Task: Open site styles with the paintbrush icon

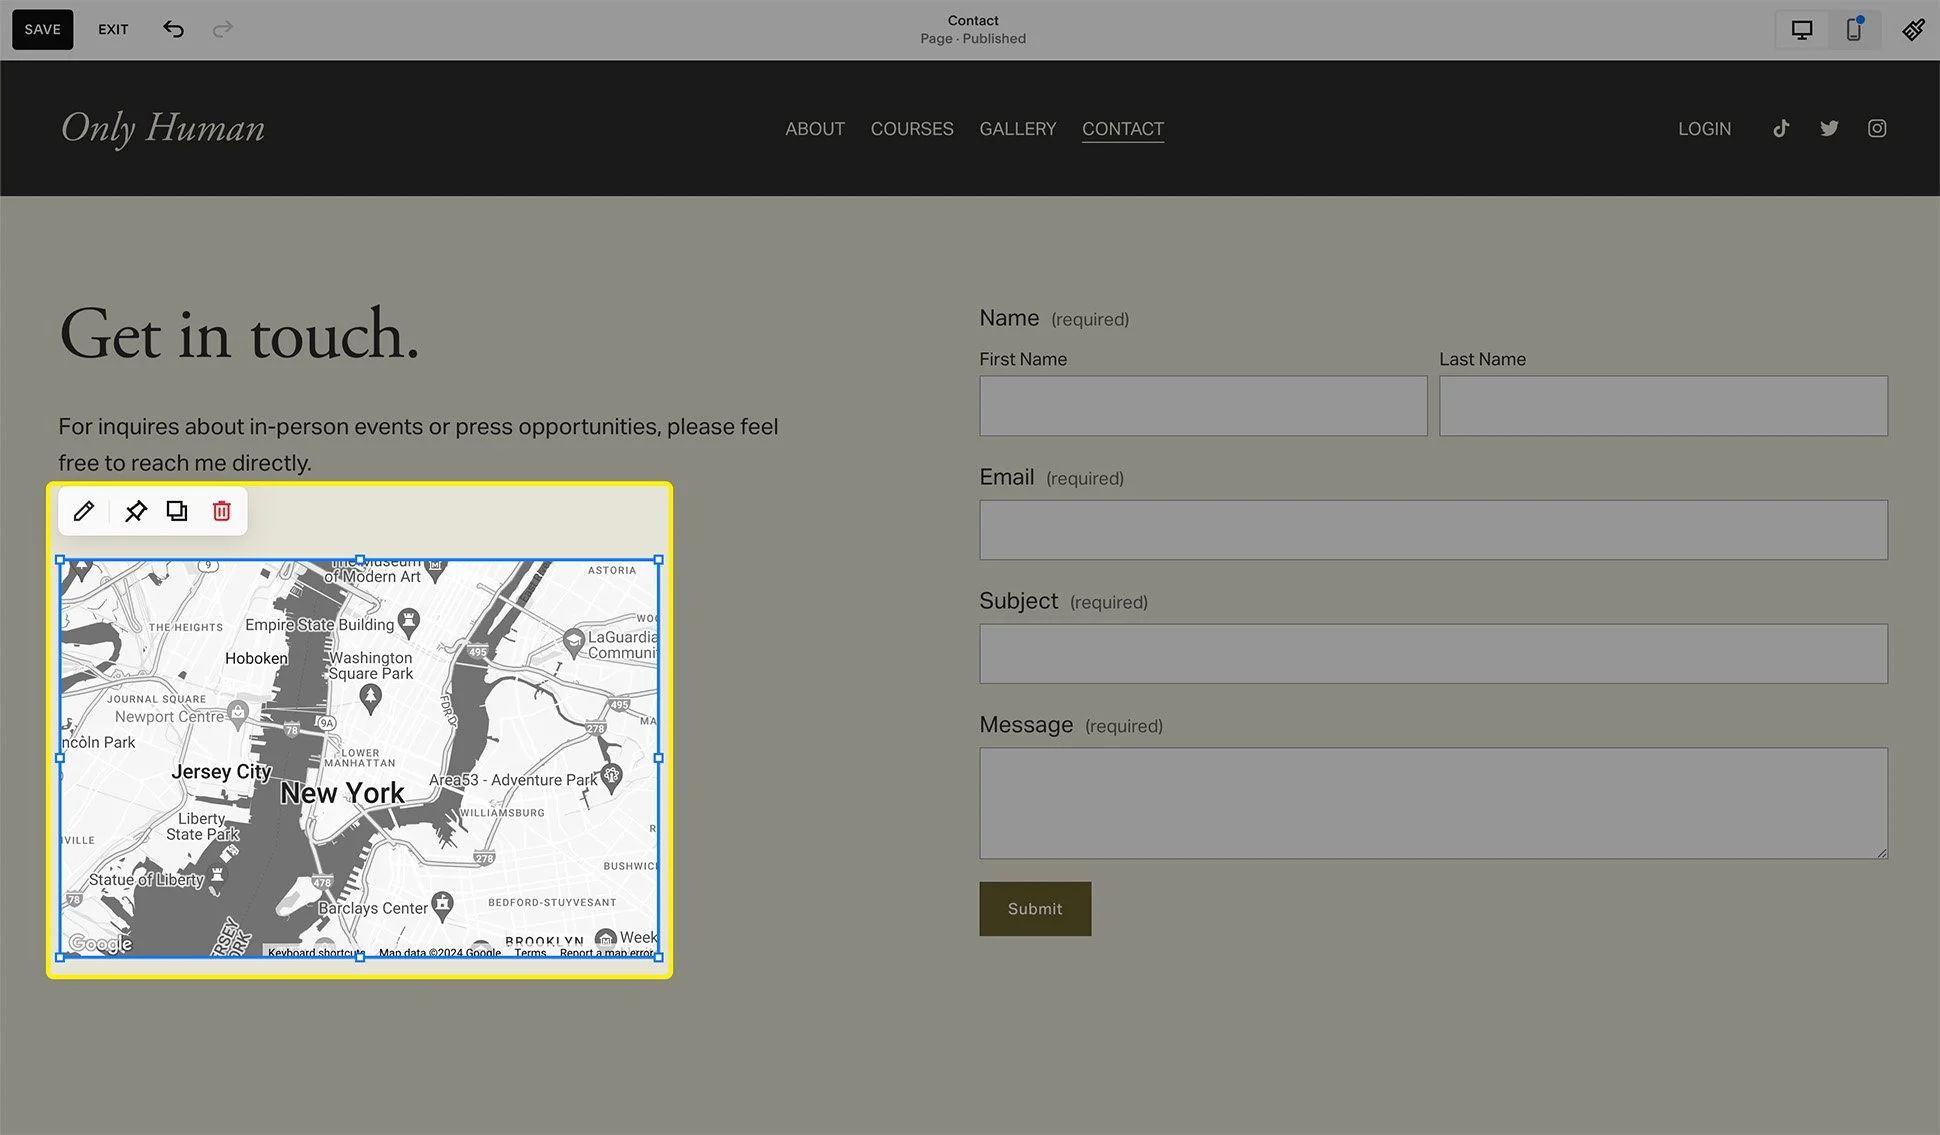Action: [1913, 29]
